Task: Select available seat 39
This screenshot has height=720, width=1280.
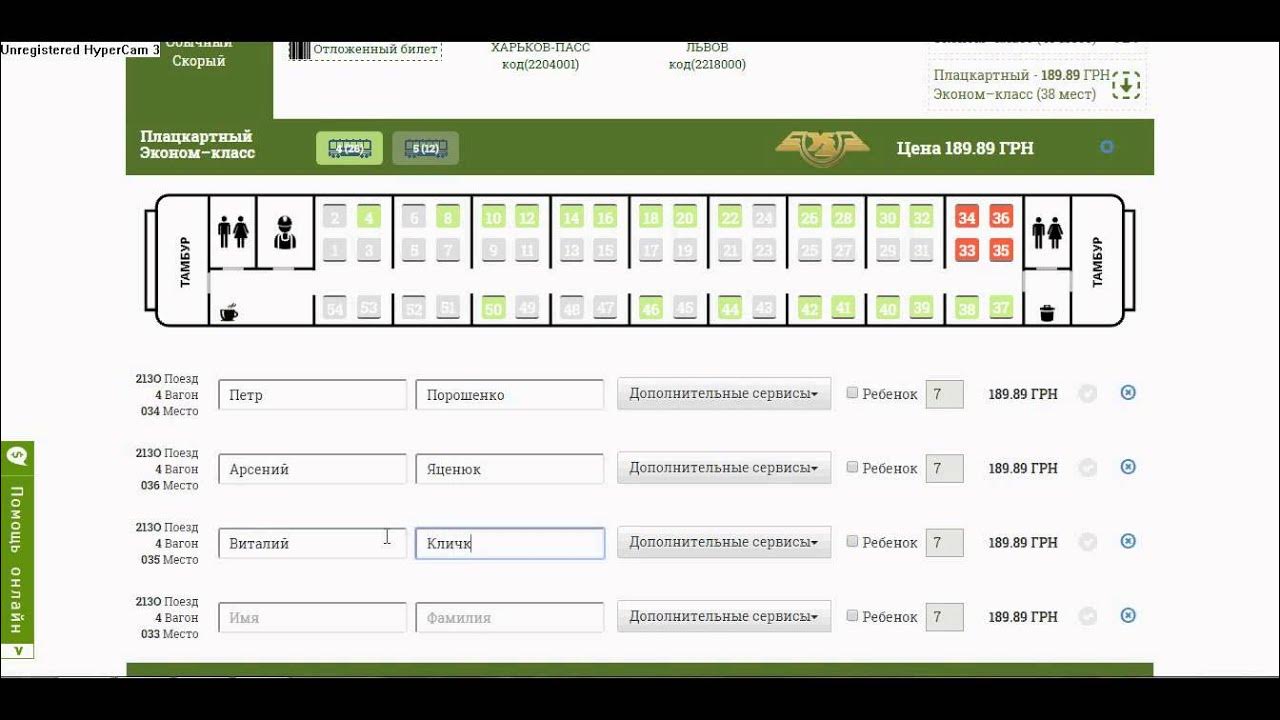Action: pyautogui.click(x=922, y=309)
